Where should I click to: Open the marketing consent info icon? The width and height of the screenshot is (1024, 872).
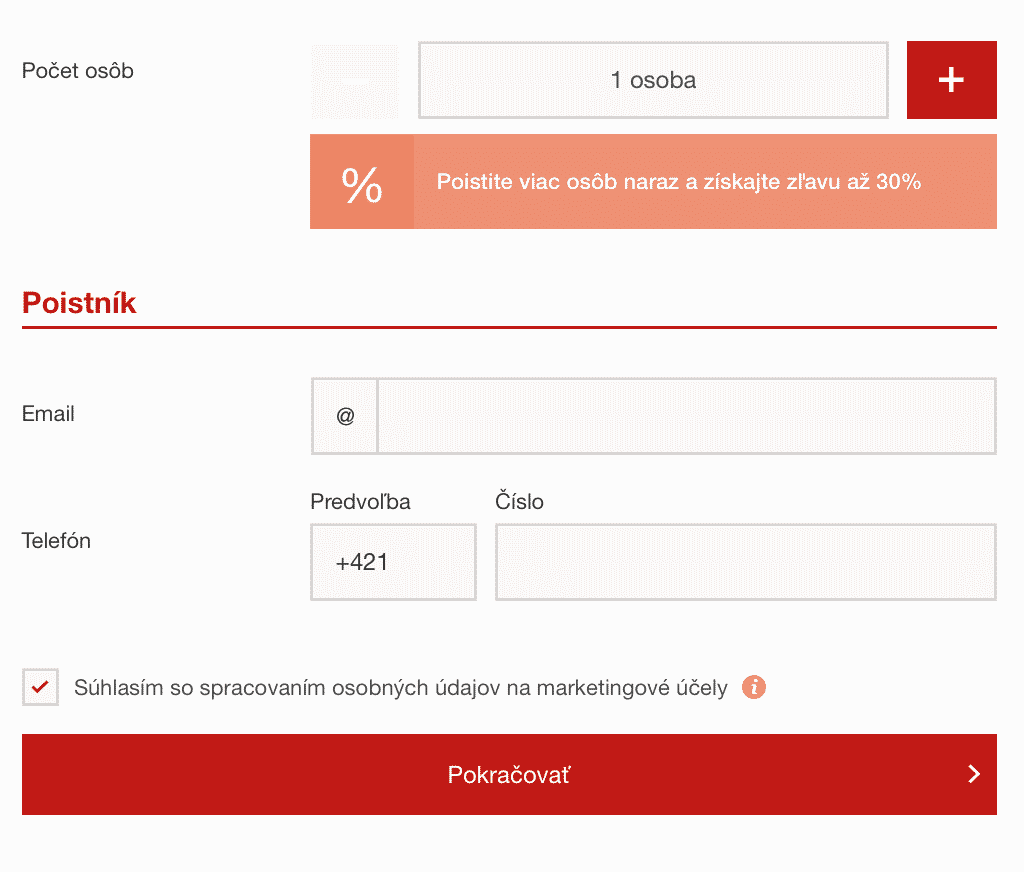tap(754, 687)
